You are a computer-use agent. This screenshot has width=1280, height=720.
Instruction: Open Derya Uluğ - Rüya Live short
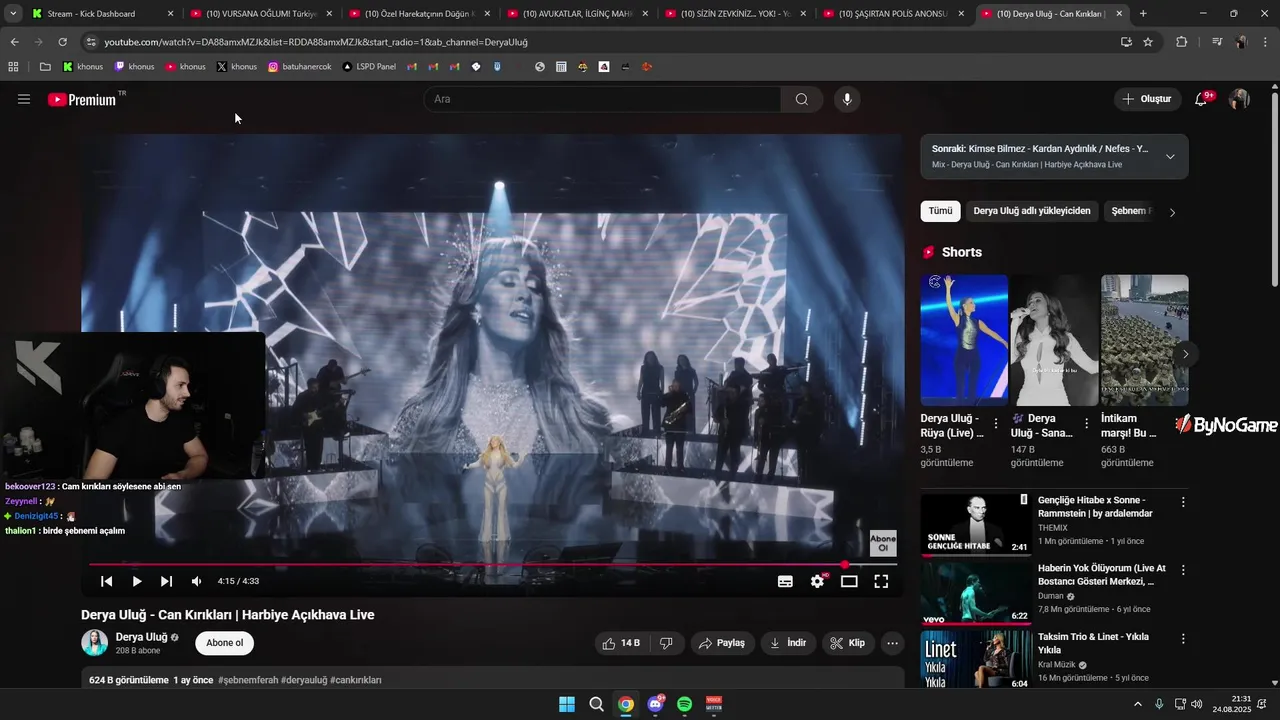(x=964, y=340)
